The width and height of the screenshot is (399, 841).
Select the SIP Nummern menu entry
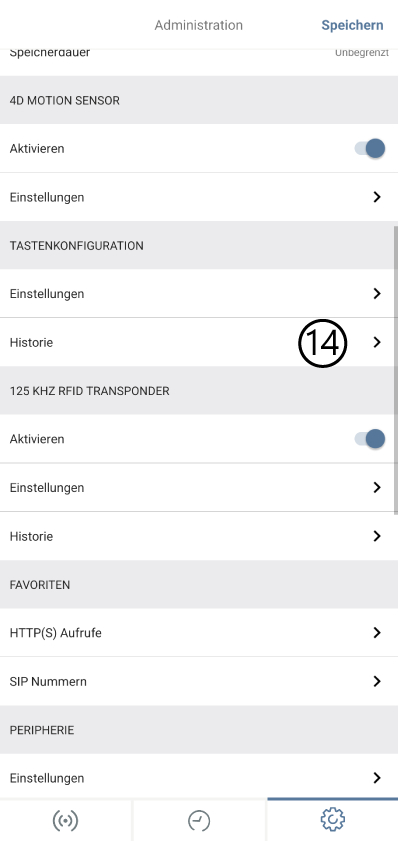tap(200, 681)
